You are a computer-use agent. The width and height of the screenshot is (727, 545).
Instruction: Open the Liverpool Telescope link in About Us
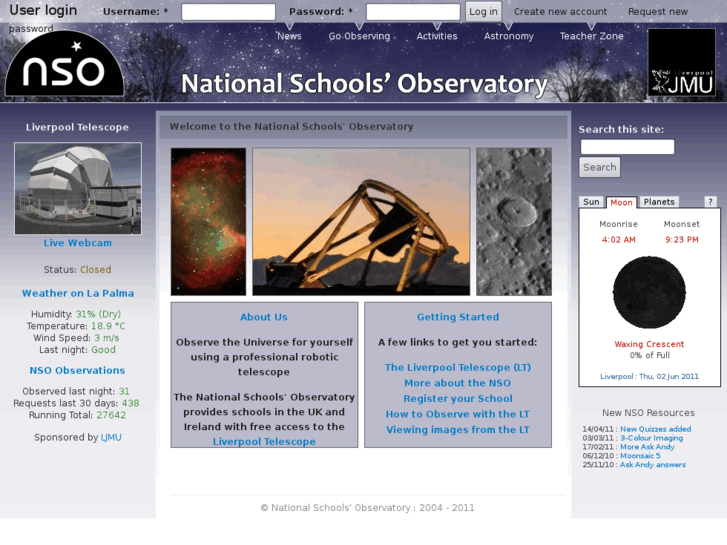pos(264,442)
